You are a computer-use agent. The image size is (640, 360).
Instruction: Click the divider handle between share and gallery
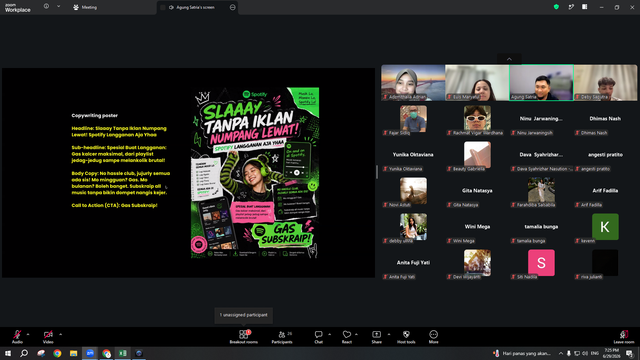377,172
